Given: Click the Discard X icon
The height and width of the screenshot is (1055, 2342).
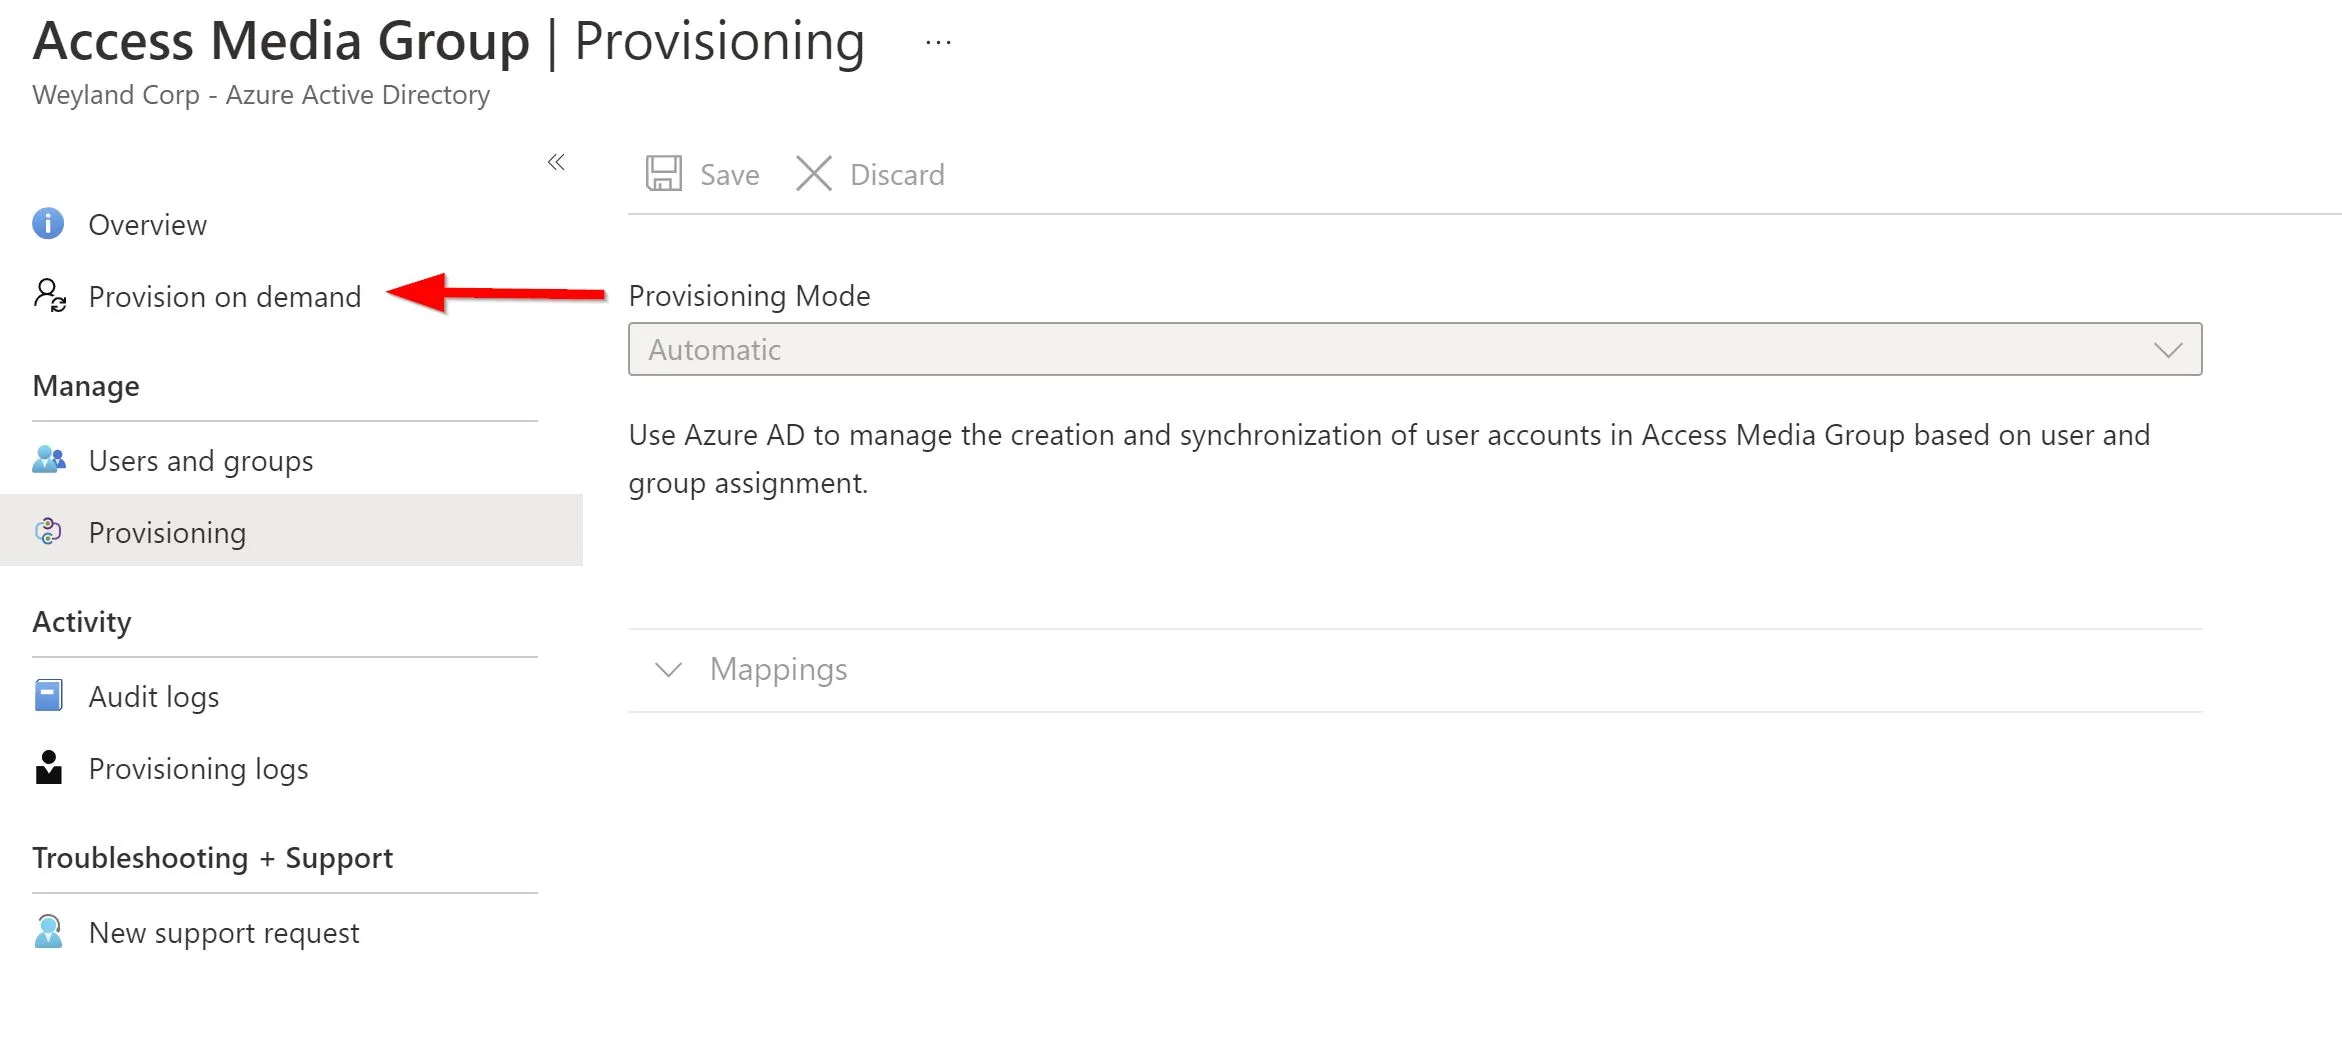Looking at the screenshot, I should pyautogui.click(x=814, y=173).
